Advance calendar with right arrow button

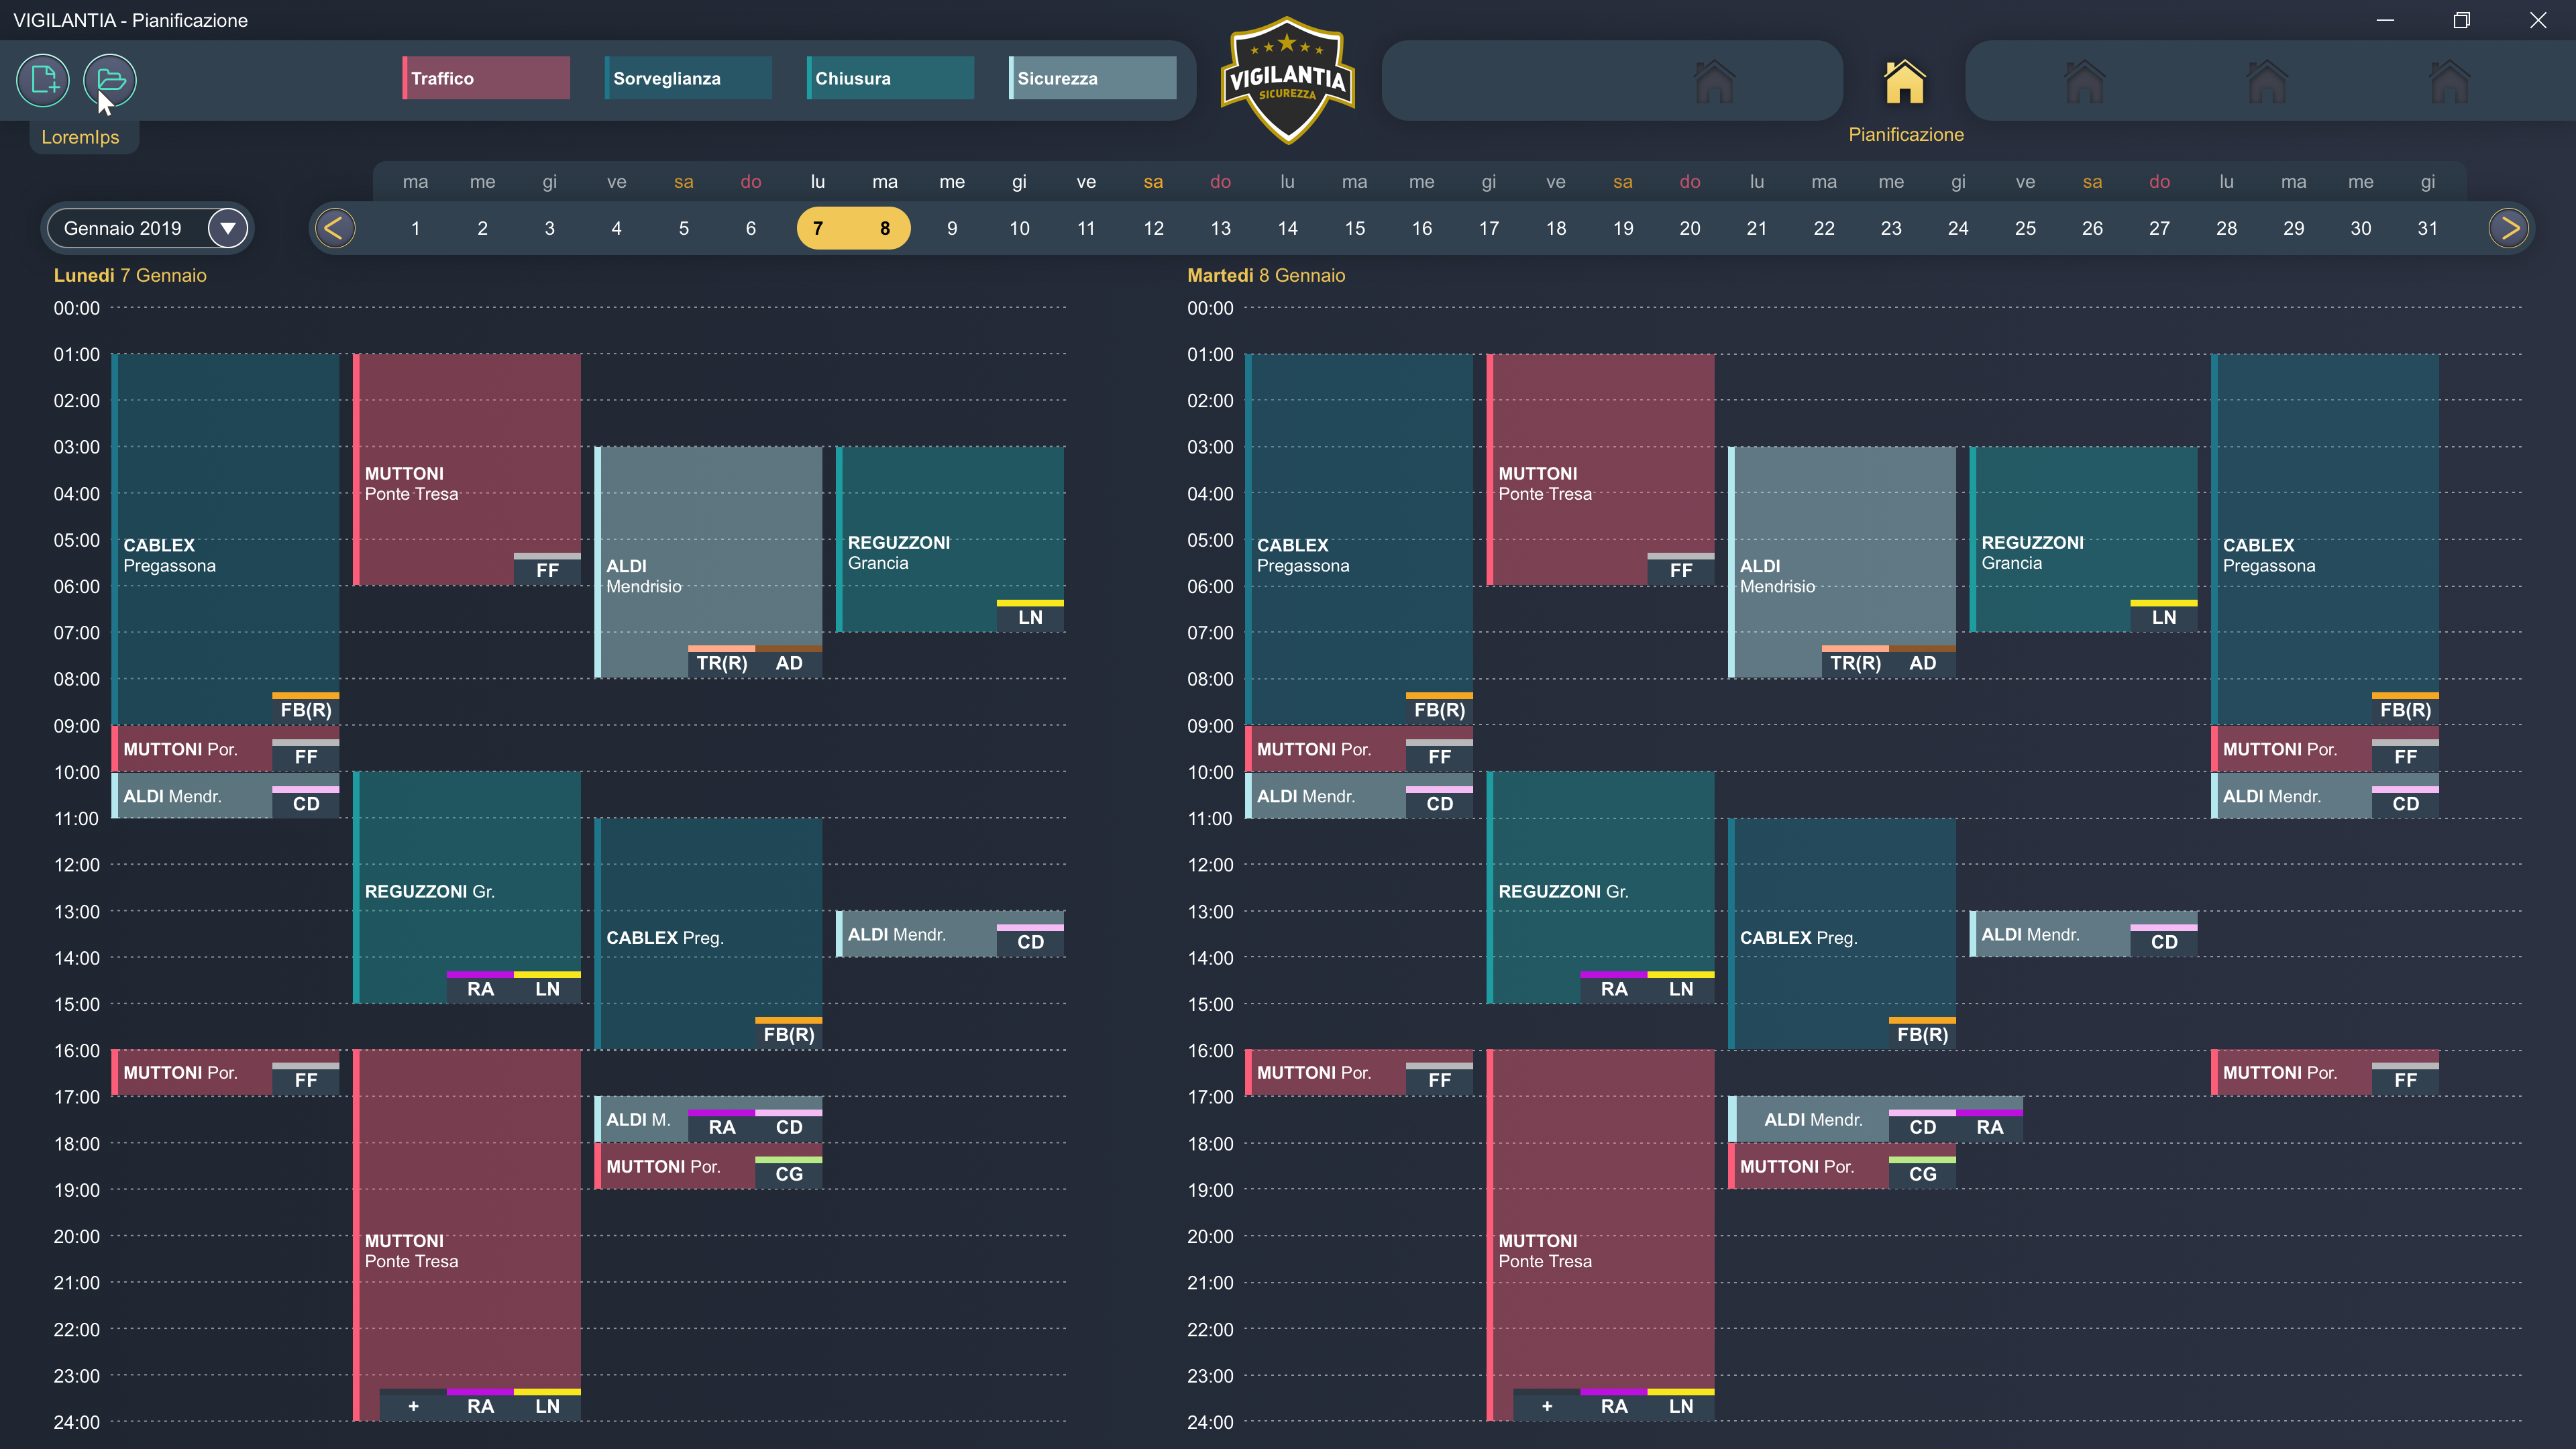[2508, 228]
